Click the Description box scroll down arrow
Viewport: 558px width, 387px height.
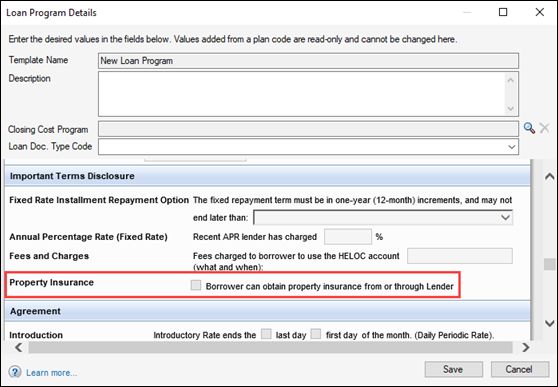click(x=511, y=108)
